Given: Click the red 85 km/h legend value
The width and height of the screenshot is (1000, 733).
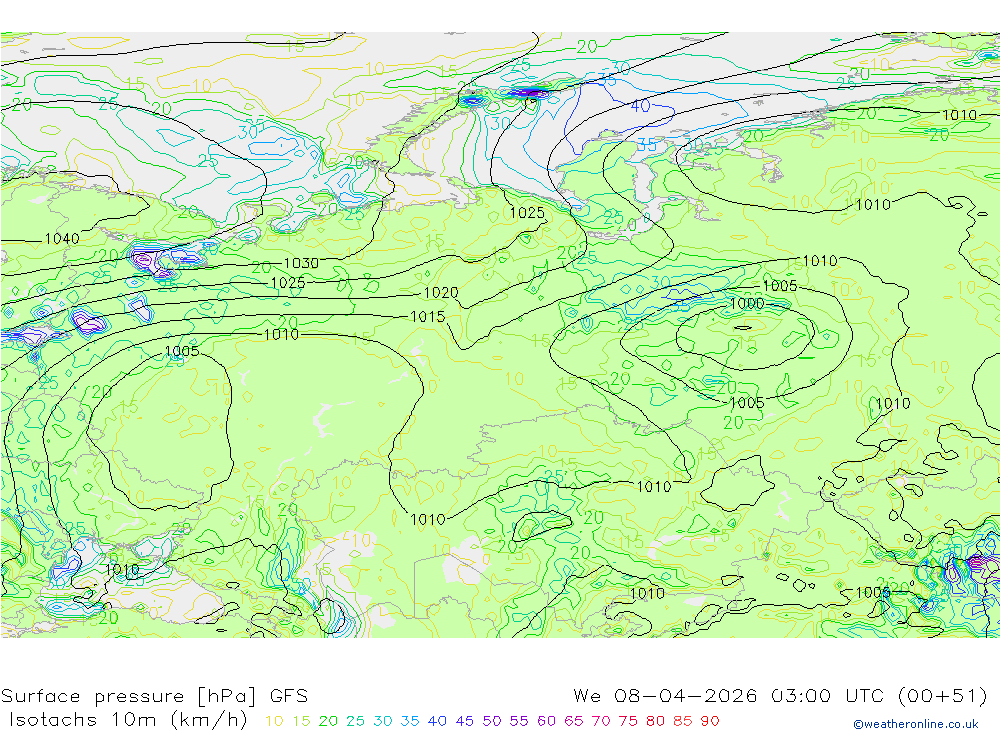Looking at the screenshot, I should pos(682,721).
